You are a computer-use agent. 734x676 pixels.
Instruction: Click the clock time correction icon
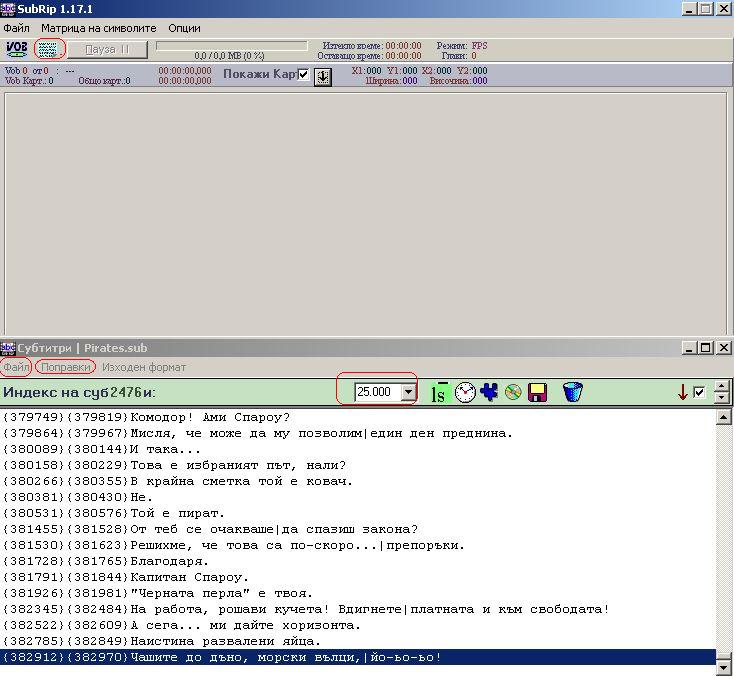[x=465, y=392]
